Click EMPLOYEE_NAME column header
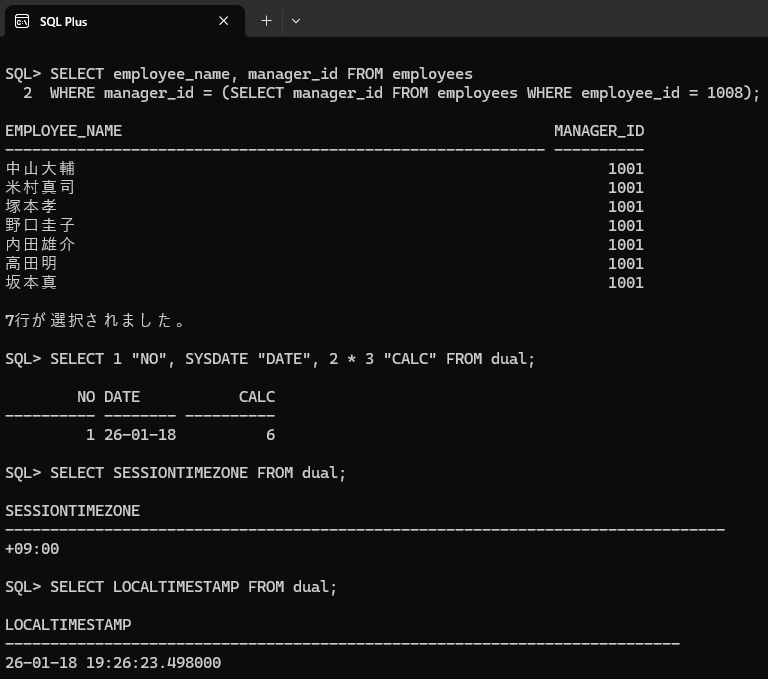Image resolution: width=768 pixels, height=679 pixels. pos(64,131)
